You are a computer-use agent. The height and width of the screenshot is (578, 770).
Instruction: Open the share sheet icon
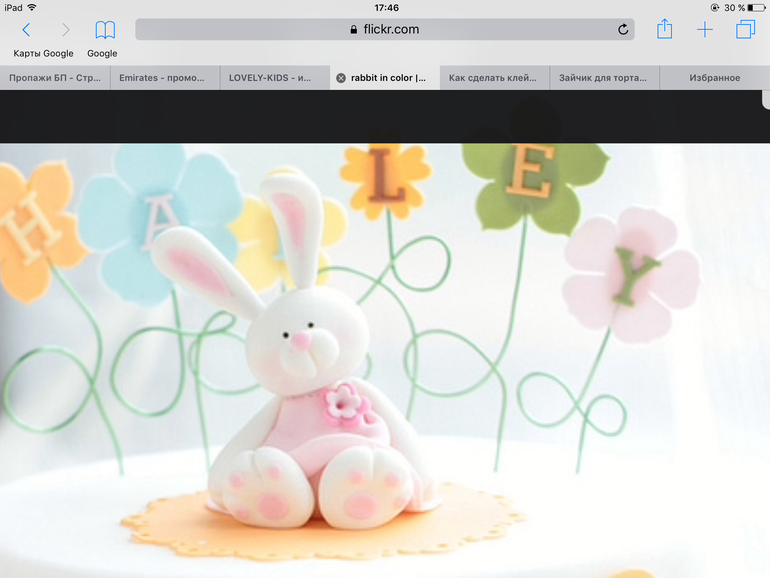[664, 29]
